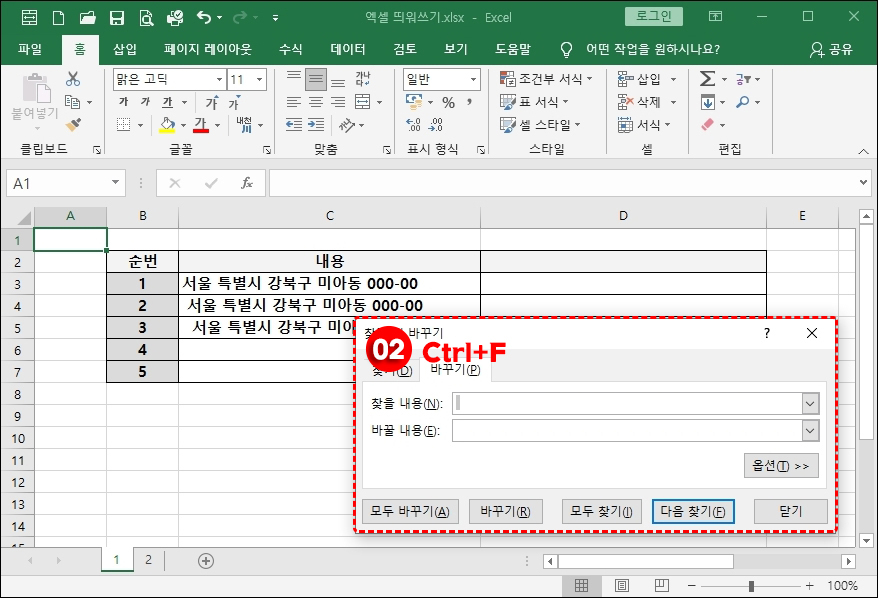Image resolution: width=878 pixels, height=598 pixels.
Task: Open cell borders dropdown arrow
Action: [140, 125]
